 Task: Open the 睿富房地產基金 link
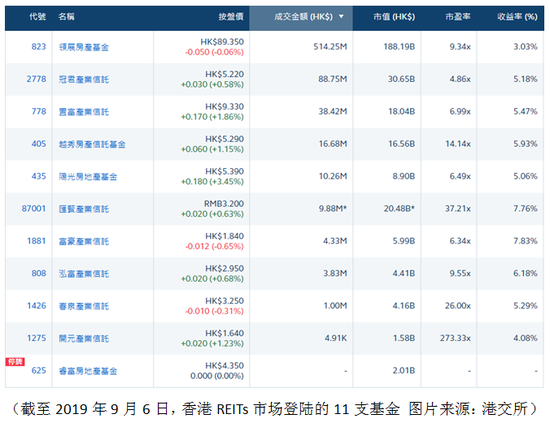88,371
